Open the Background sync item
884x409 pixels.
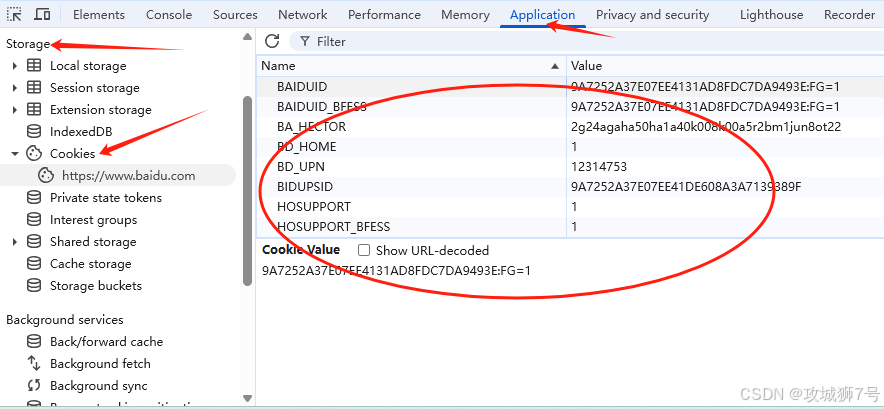pyautogui.click(x=98, y=385)
